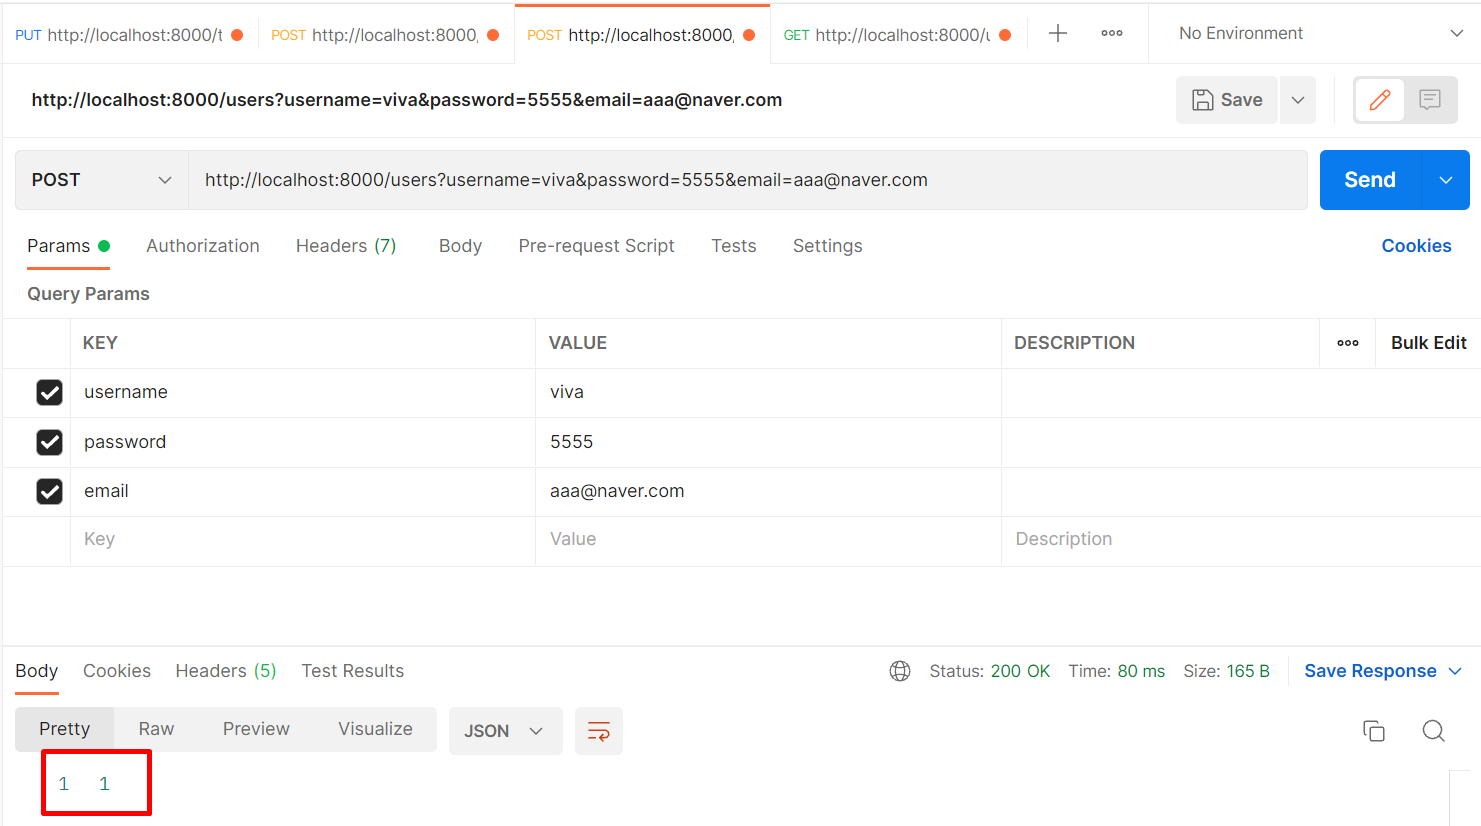The height and width of the screenshot is (826, 1481).
Task: Open the JSON format dropdown
Action: 505,731
